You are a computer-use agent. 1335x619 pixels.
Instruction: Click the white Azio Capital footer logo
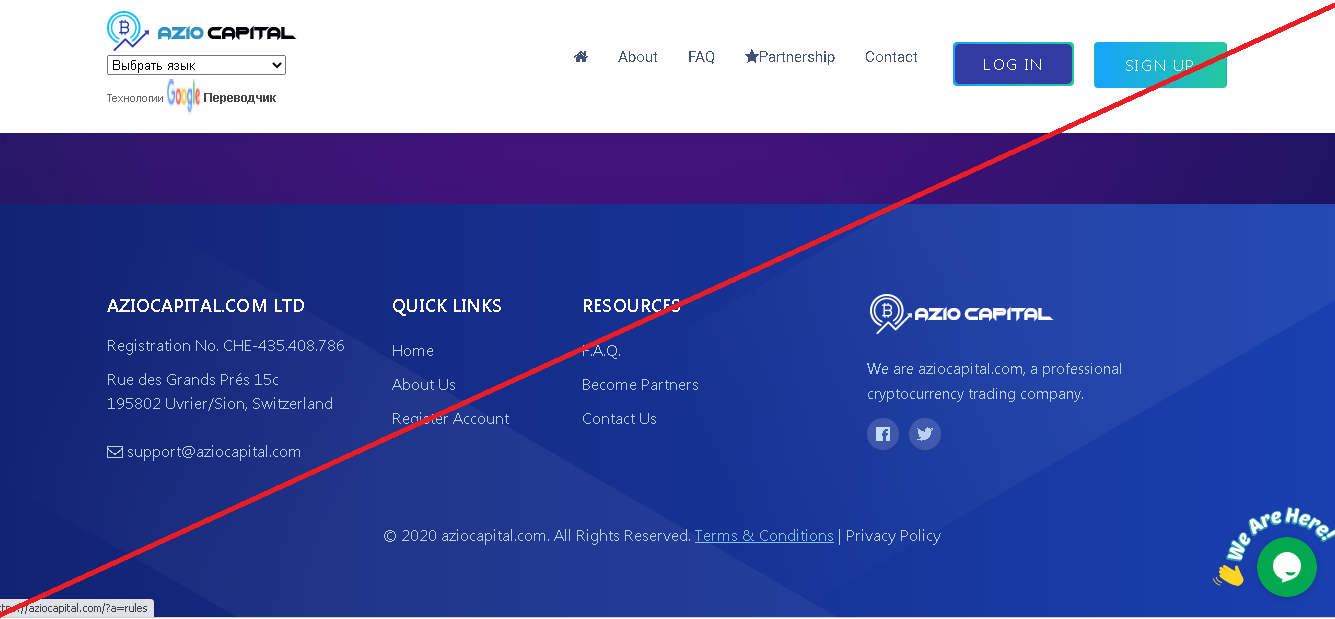pyautogui.click(x=960, y=314)
